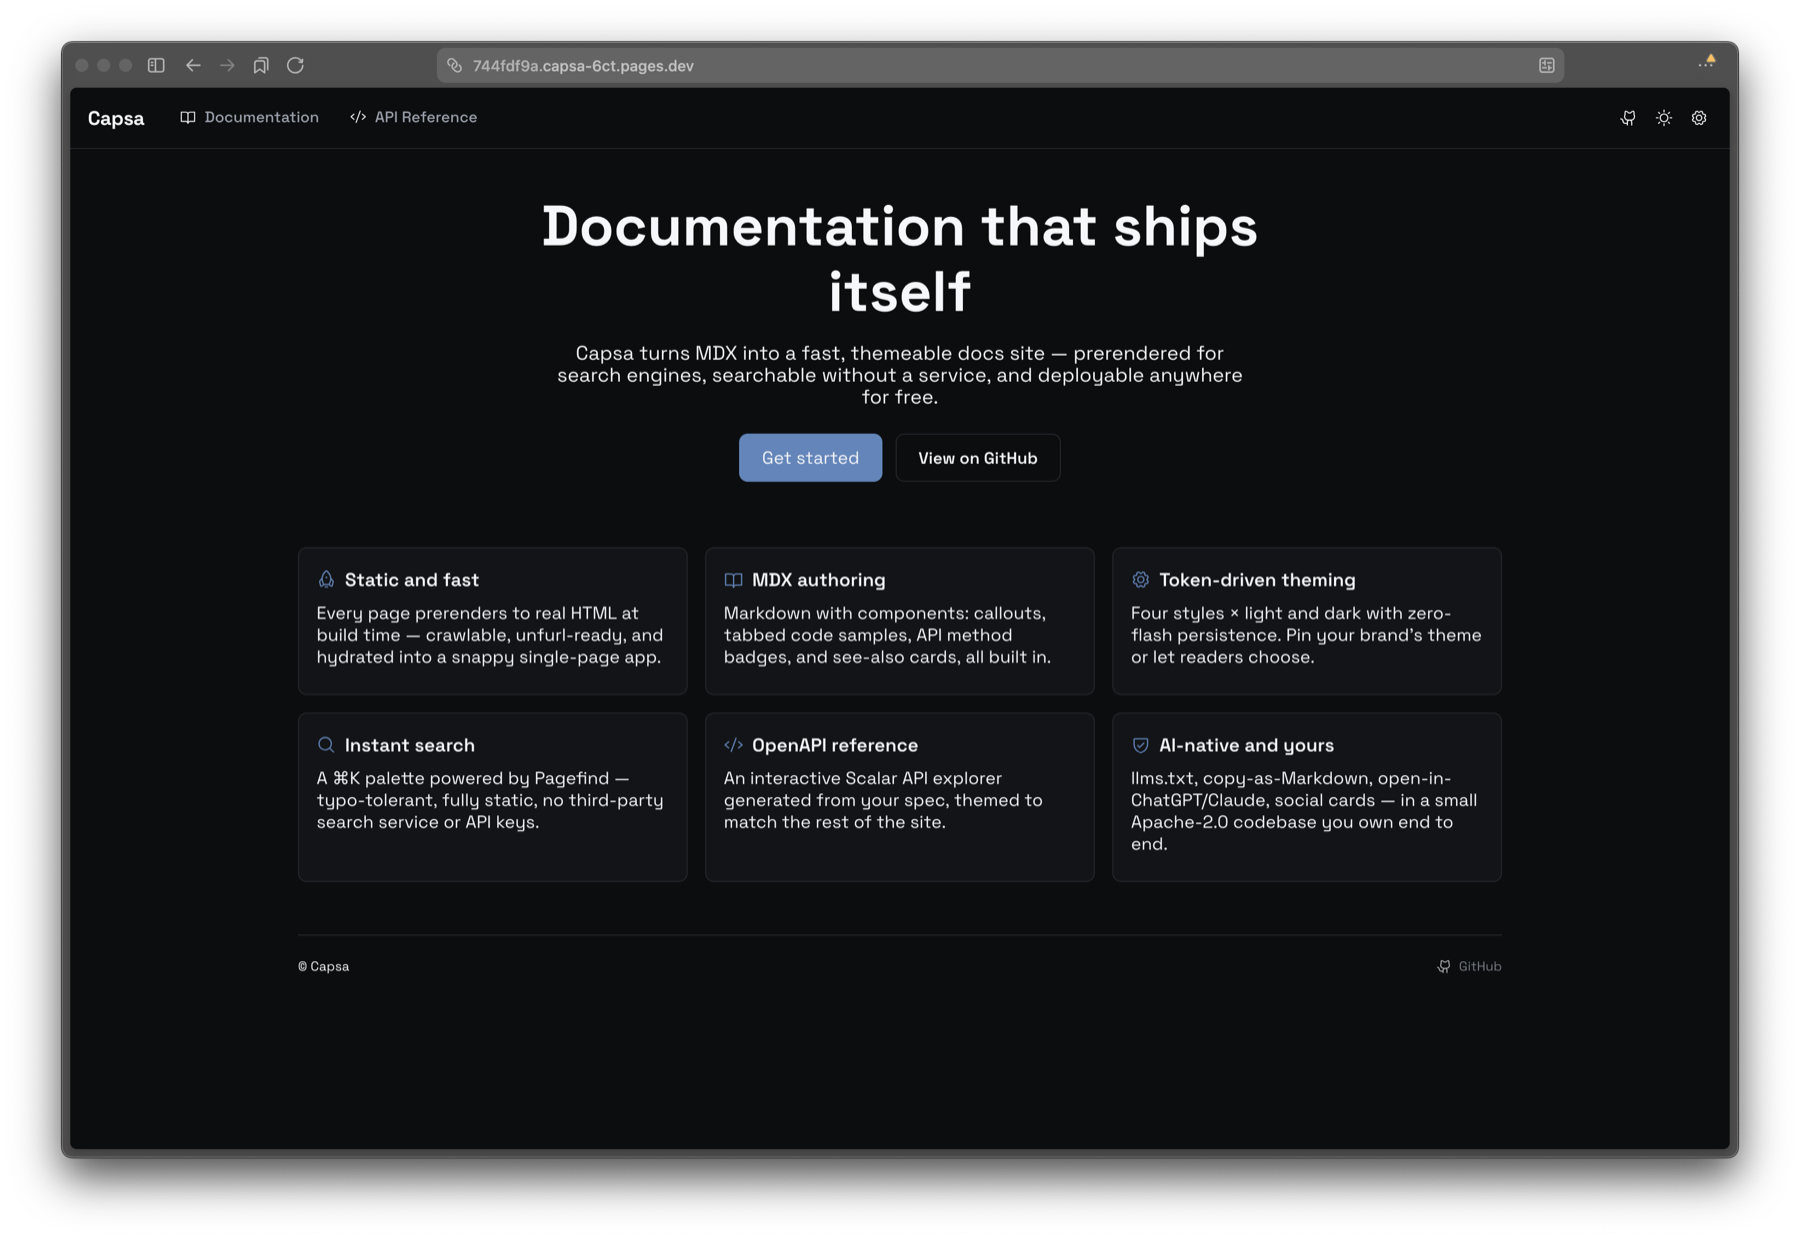Screen dimensions: 1800x1239
Task: Reload the page with the refresh icon
Action: pos(295,65)
